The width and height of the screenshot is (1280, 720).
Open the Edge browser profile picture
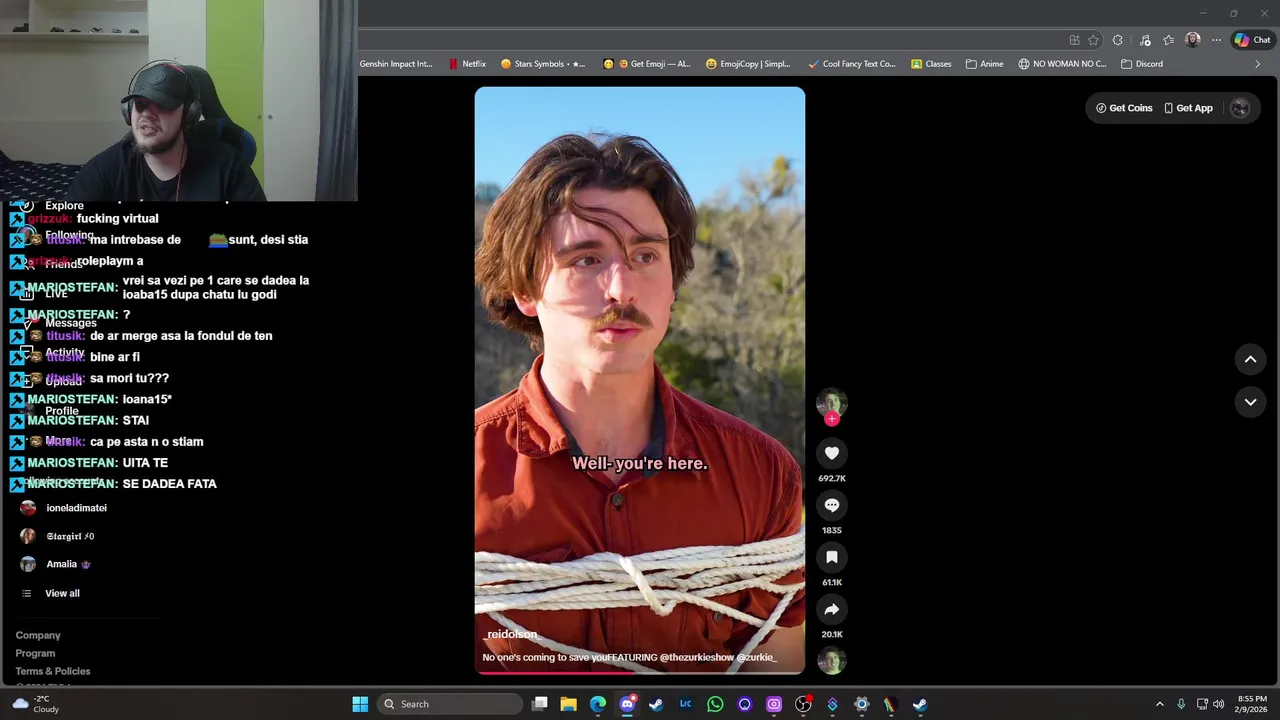point(1192,40)
